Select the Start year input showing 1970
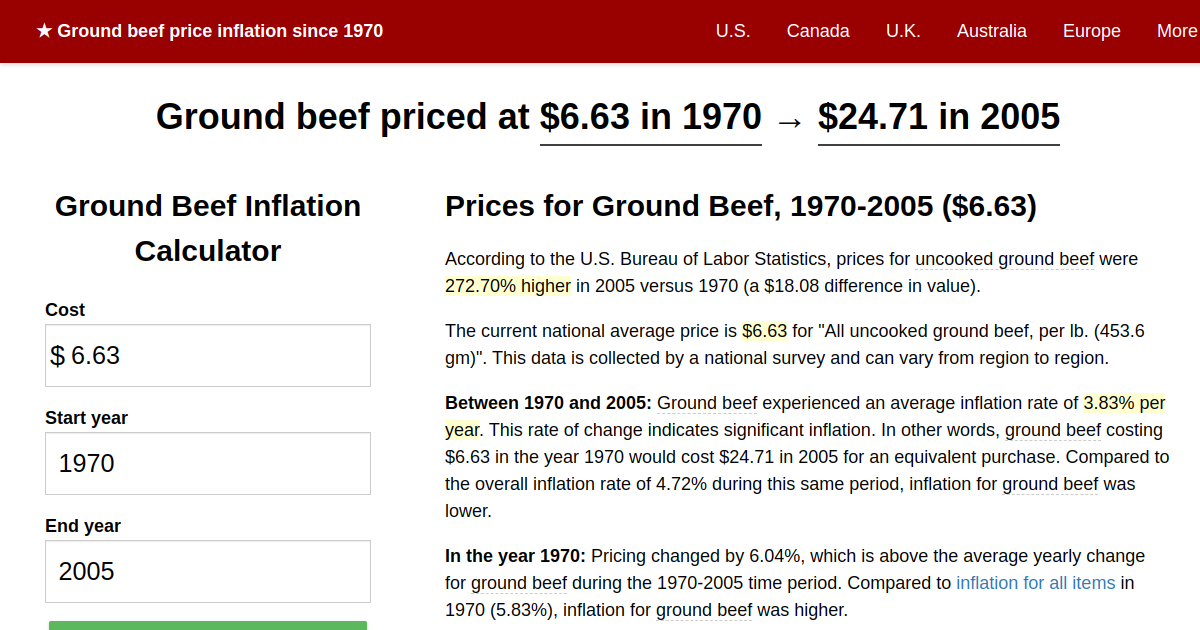The height and width of the screenshot is (630, 1200). 207,463
